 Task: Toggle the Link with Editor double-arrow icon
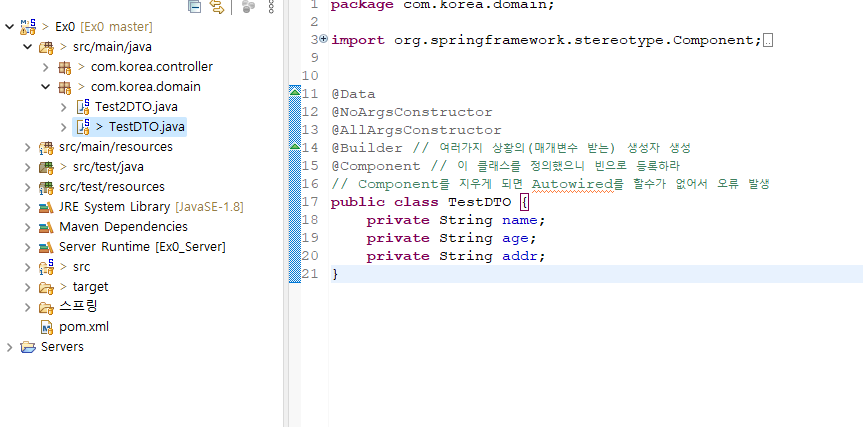218,6
